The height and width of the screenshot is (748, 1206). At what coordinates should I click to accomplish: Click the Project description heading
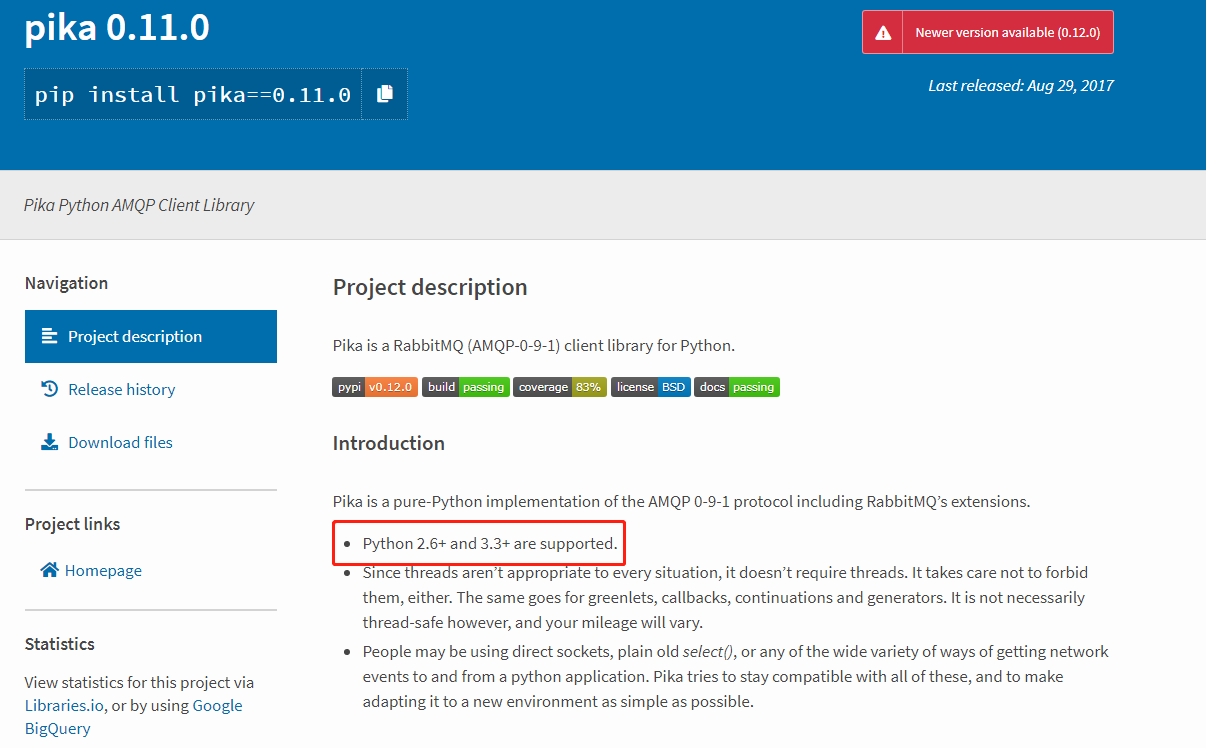click(430, 287)
